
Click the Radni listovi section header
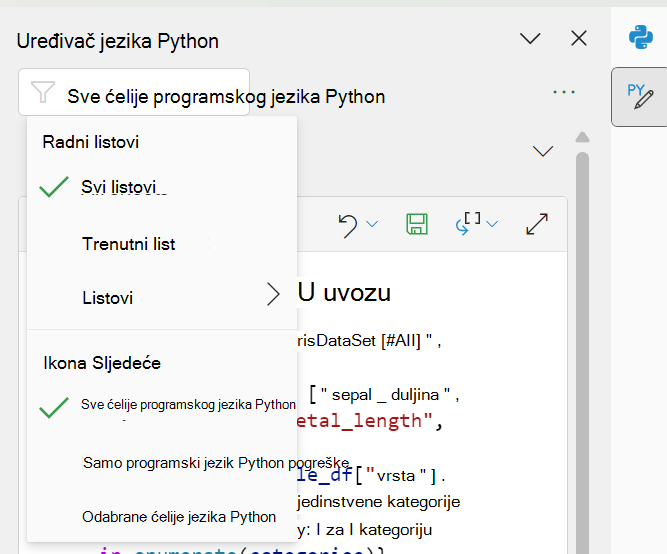coord(91,142)
